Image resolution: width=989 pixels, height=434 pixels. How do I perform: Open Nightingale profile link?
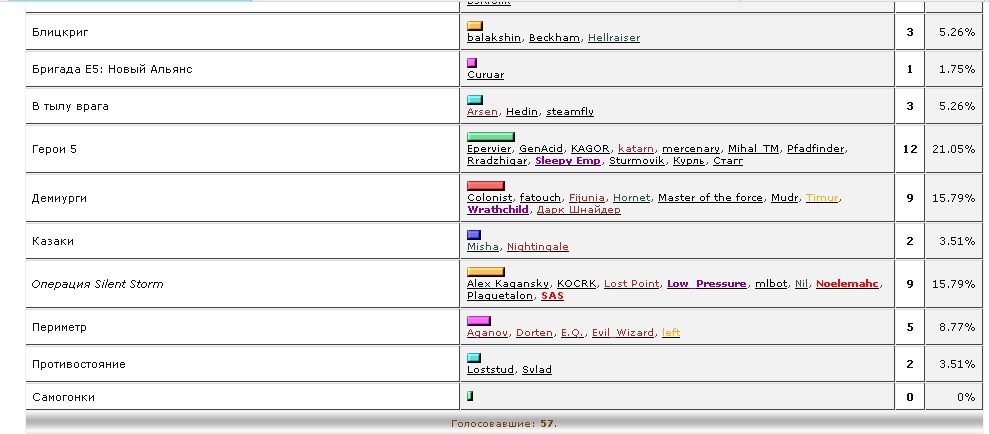[x=537, y=247]
